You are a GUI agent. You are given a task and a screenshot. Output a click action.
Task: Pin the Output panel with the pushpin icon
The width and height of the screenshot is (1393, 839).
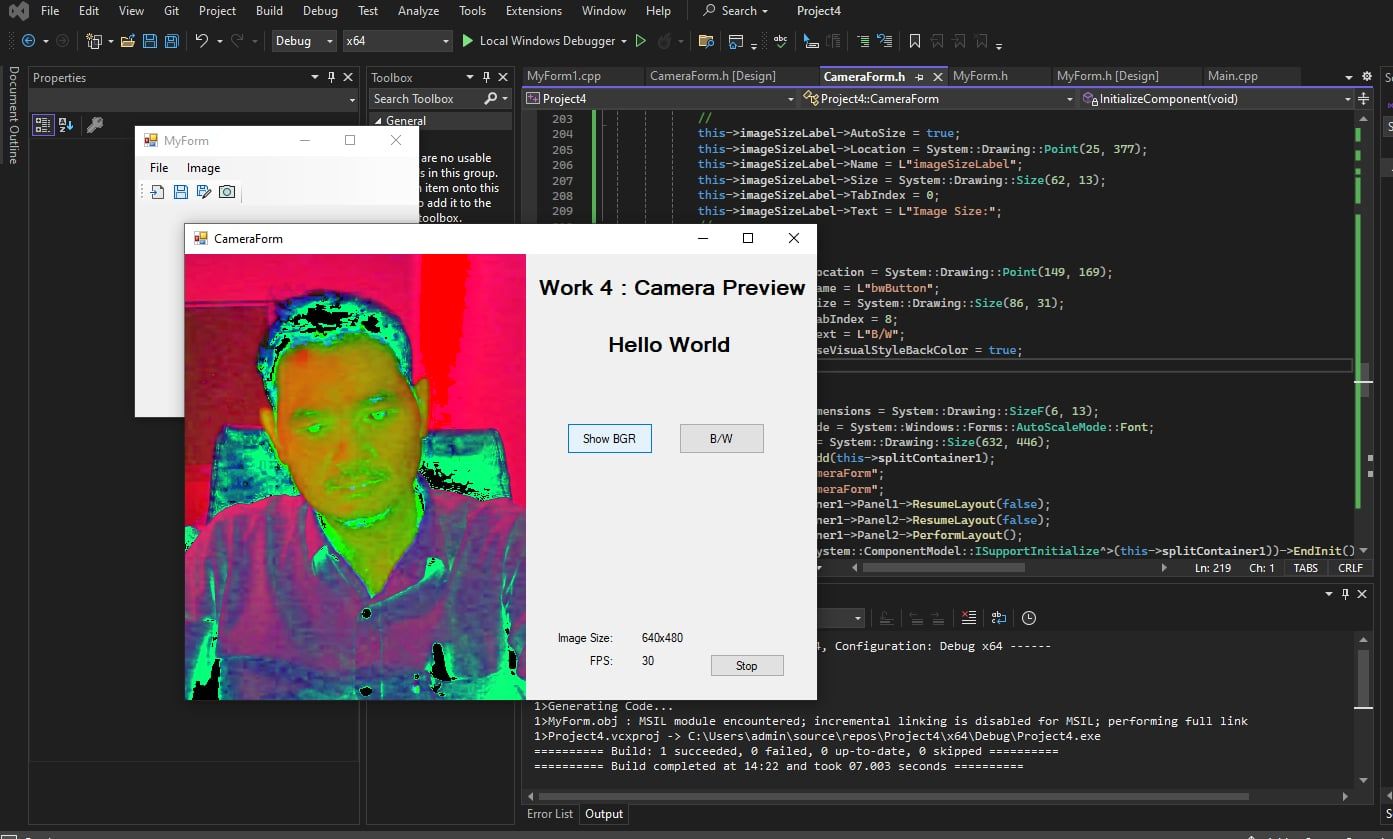click(1346, 594)
